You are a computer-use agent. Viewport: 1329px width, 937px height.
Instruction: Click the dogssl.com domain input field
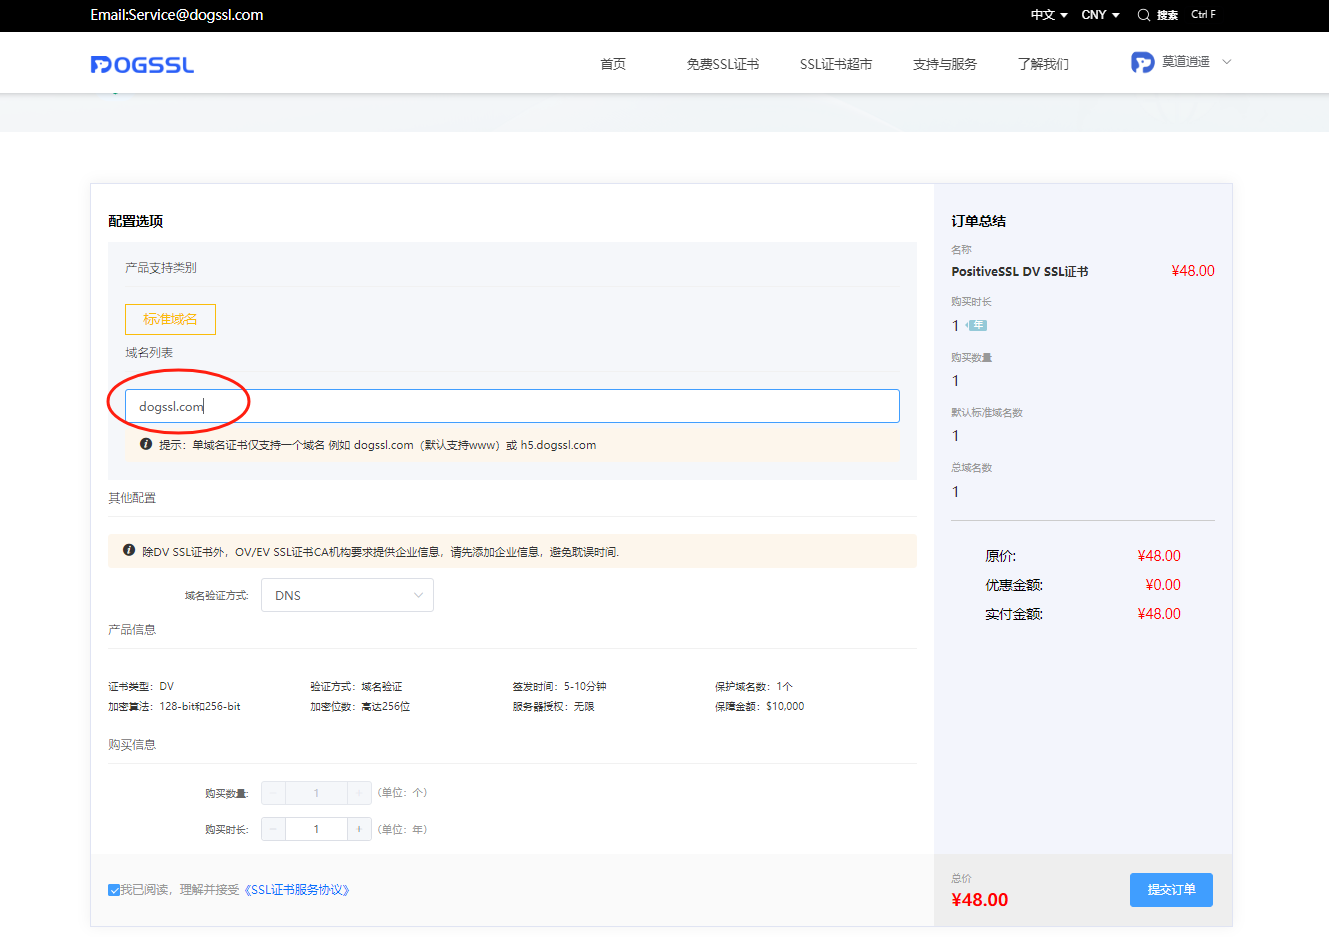click(x=512, y=406)
